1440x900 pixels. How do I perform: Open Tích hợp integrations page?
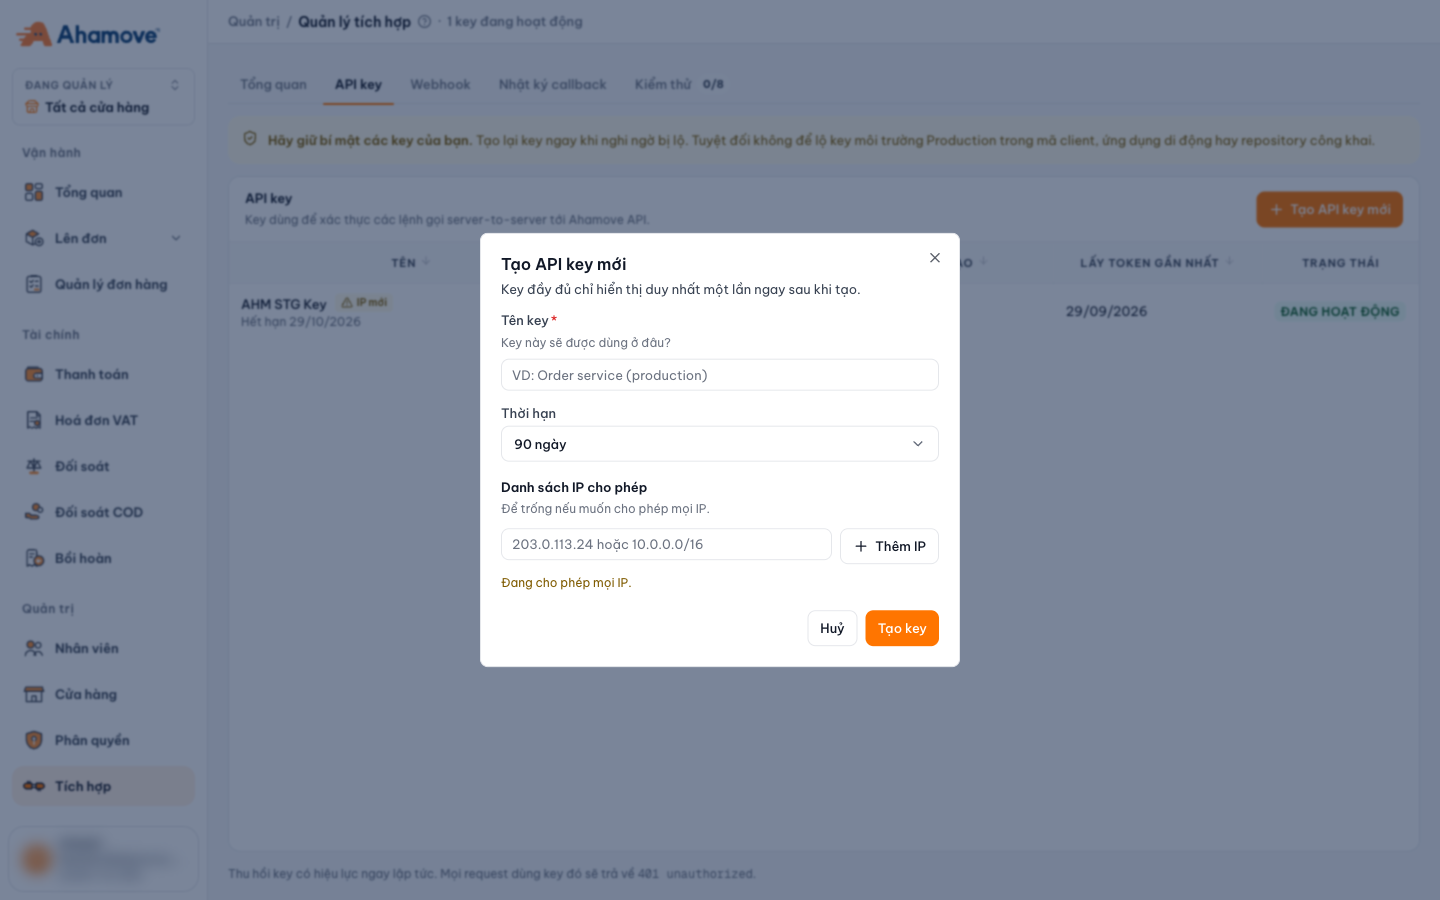click(x=103, y=786)
